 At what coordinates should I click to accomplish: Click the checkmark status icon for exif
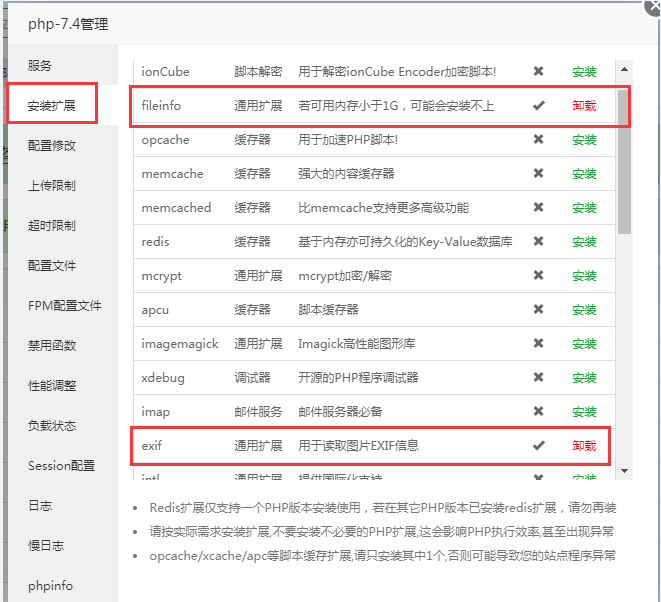539,446
